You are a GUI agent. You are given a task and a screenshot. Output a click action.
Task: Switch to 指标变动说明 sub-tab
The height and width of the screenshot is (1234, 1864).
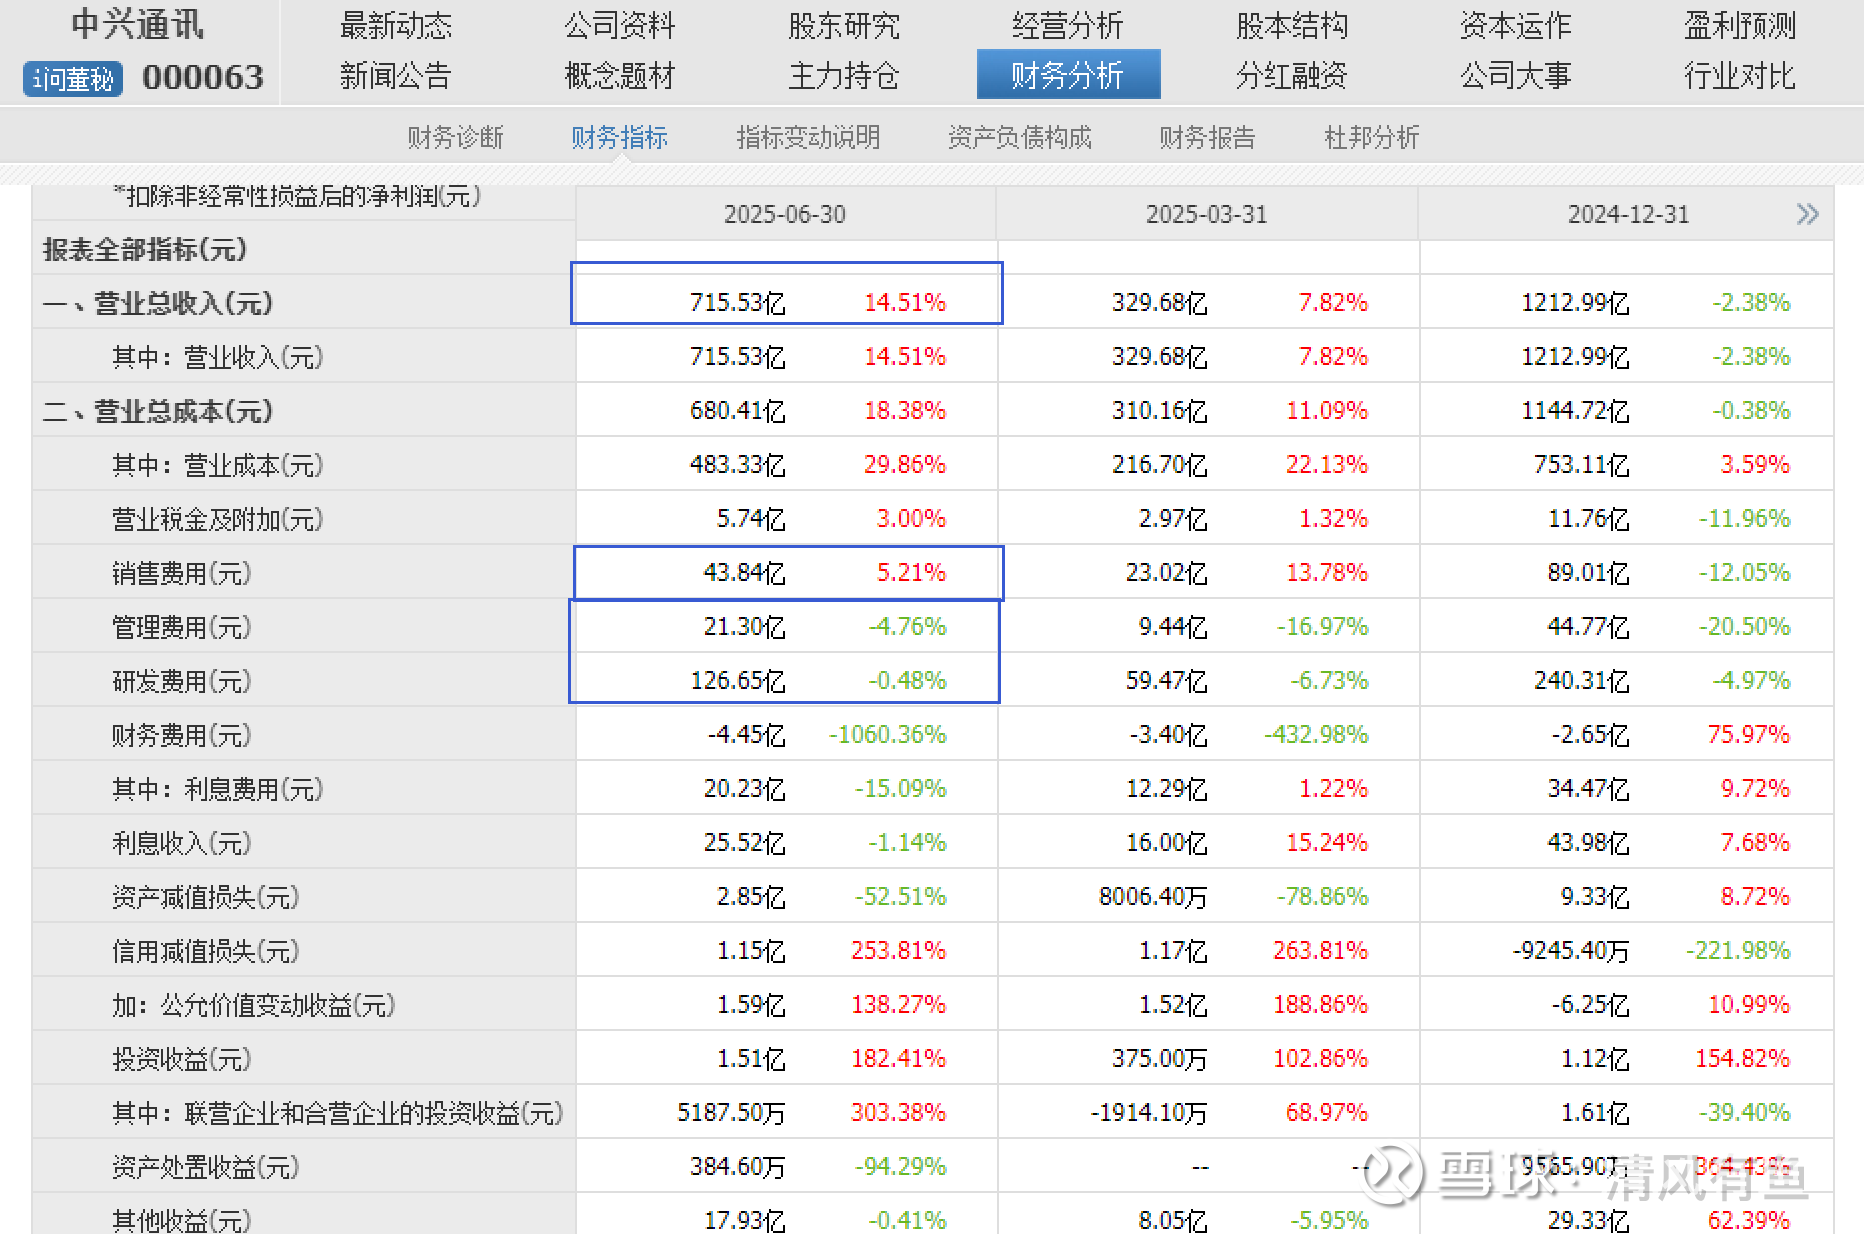click(808, 137)
